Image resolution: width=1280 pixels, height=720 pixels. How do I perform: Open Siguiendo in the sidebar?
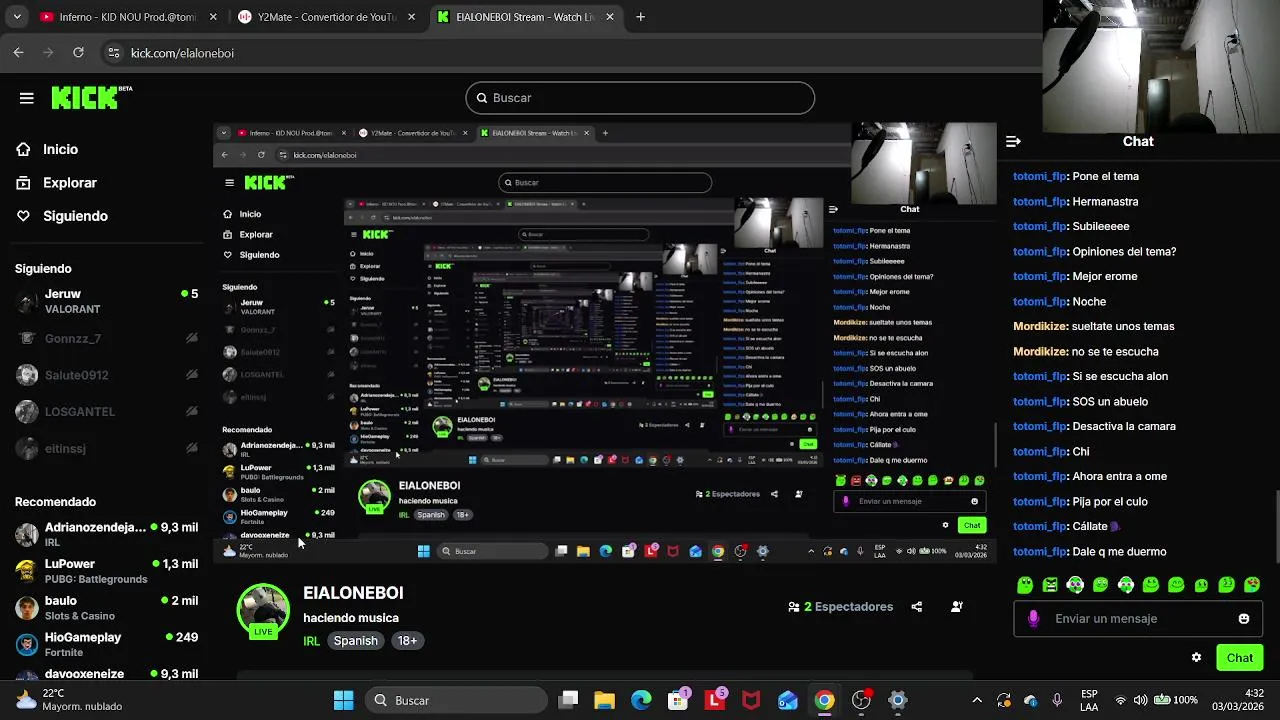[75, 216]
